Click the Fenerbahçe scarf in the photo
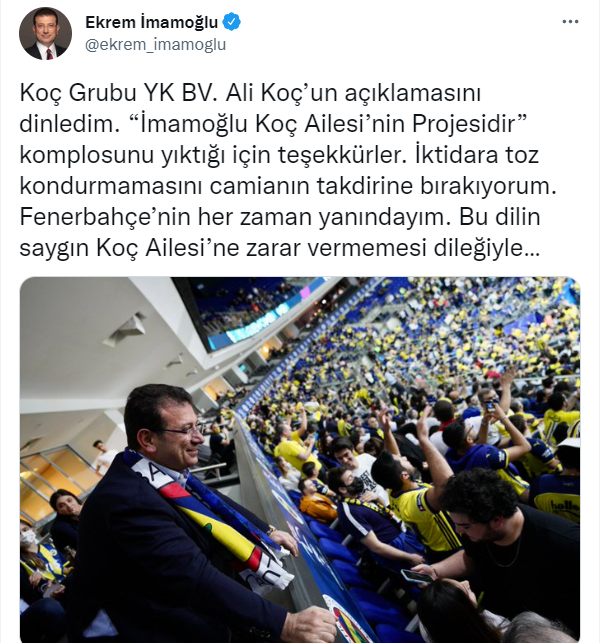This screenshot has height=643, width=600. pyautogui.click(x=213, y=521)
